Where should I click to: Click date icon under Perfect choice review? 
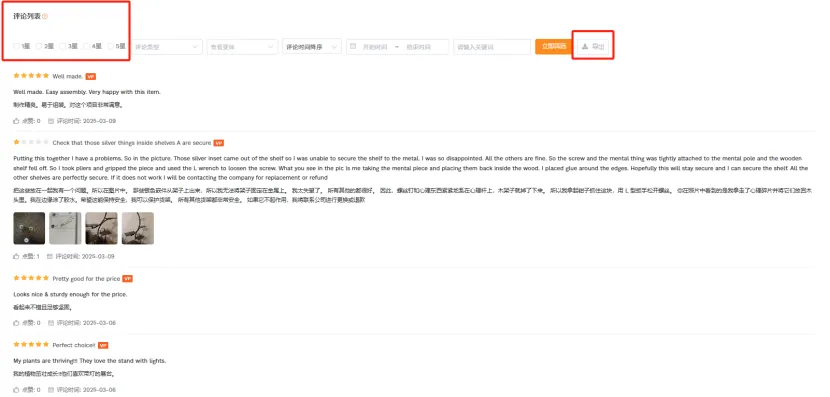click(51, 390)
